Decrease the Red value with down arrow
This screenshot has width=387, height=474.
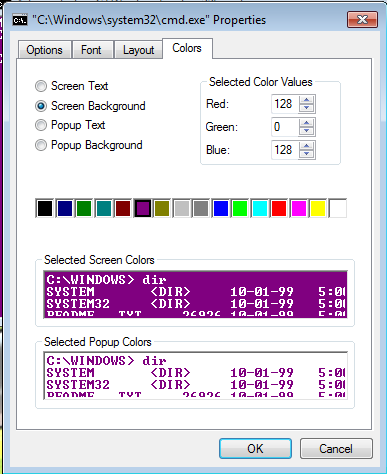point(307,108)
